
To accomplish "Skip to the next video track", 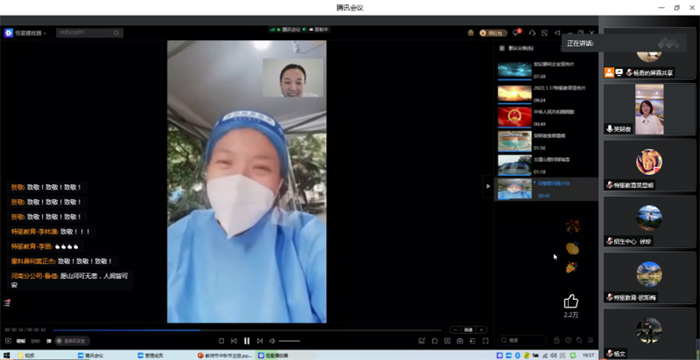I will click(260, 341).
